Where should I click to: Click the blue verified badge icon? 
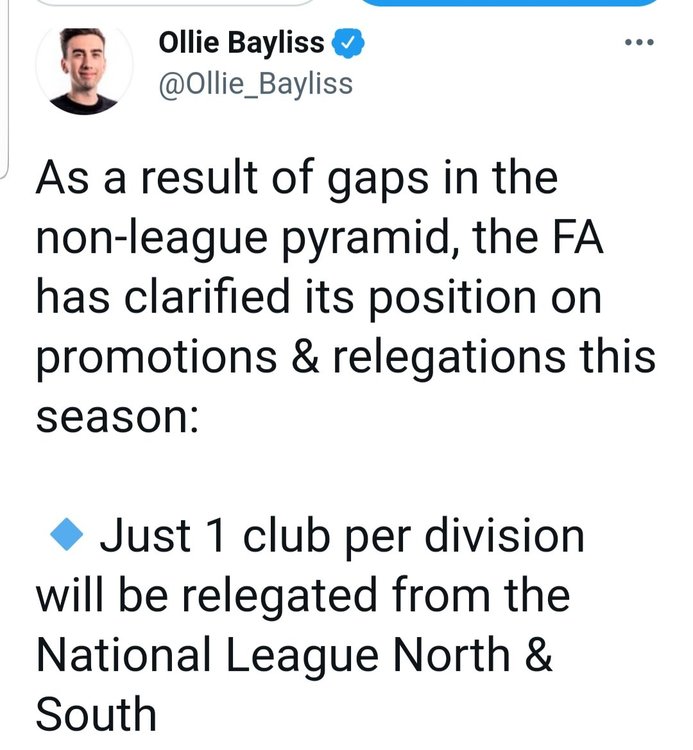click(348, 43)
